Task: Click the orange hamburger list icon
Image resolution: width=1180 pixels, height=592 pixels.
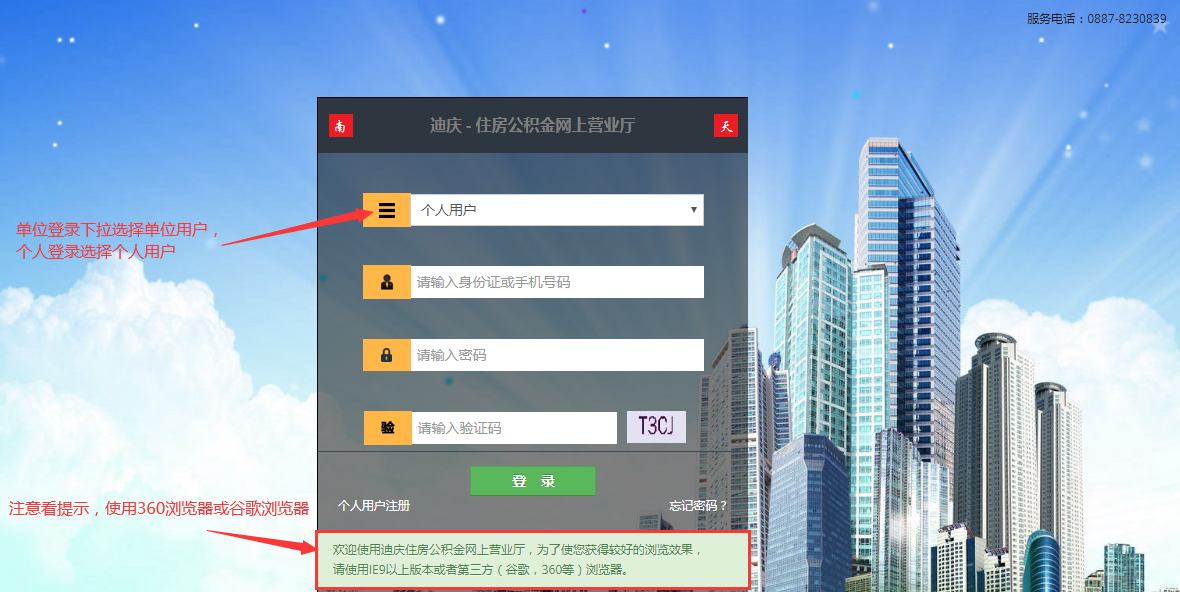Action: (x=387, y=210)
